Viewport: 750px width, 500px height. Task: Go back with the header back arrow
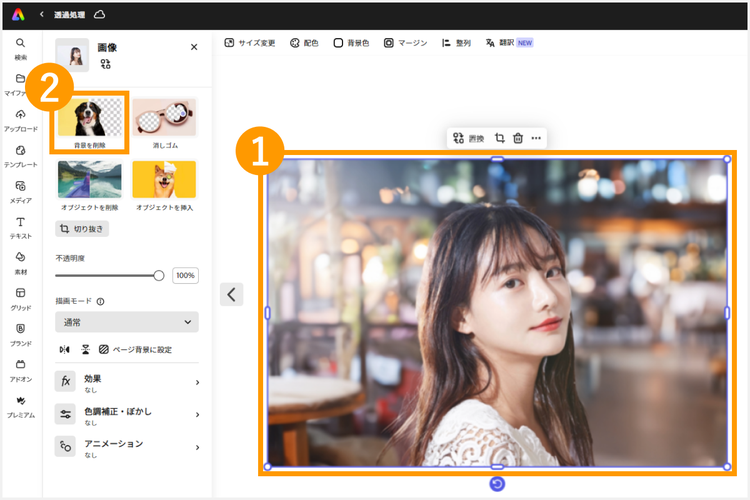click(42, 14)
